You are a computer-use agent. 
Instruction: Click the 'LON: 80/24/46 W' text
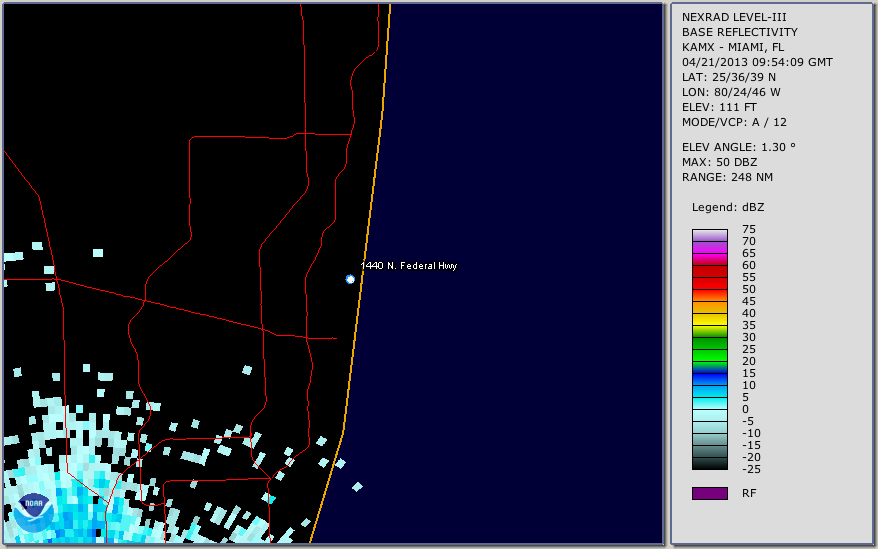click(x=731, y=92)
